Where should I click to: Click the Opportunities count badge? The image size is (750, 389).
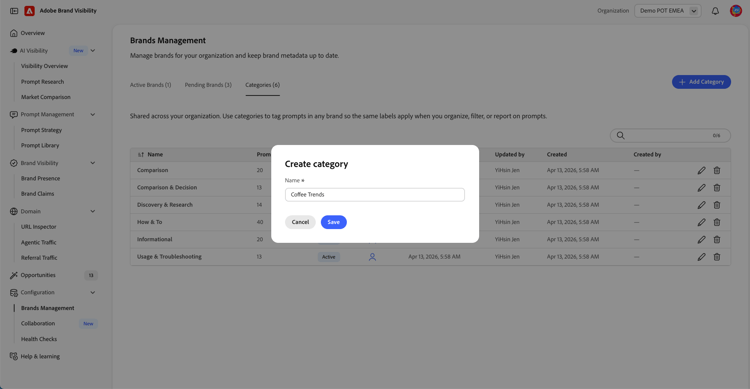[x=91, y=275]
